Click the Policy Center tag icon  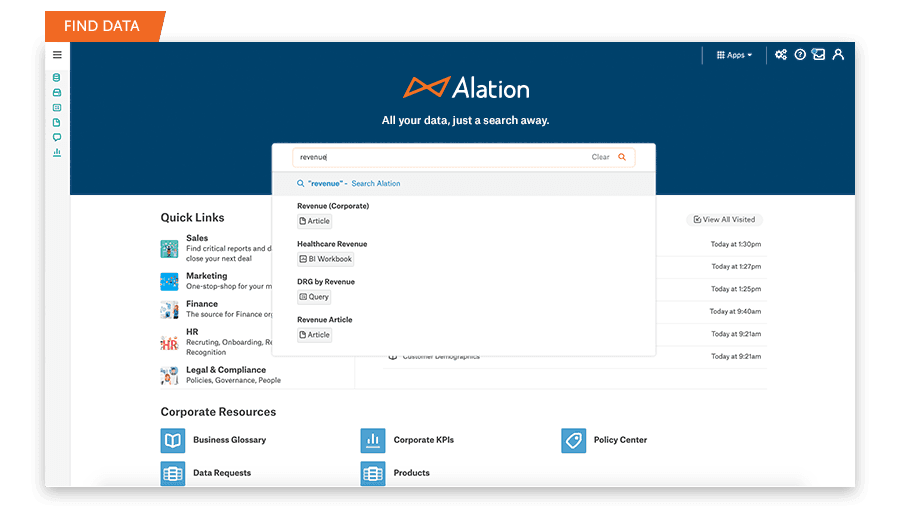click(x=573, y=441)
